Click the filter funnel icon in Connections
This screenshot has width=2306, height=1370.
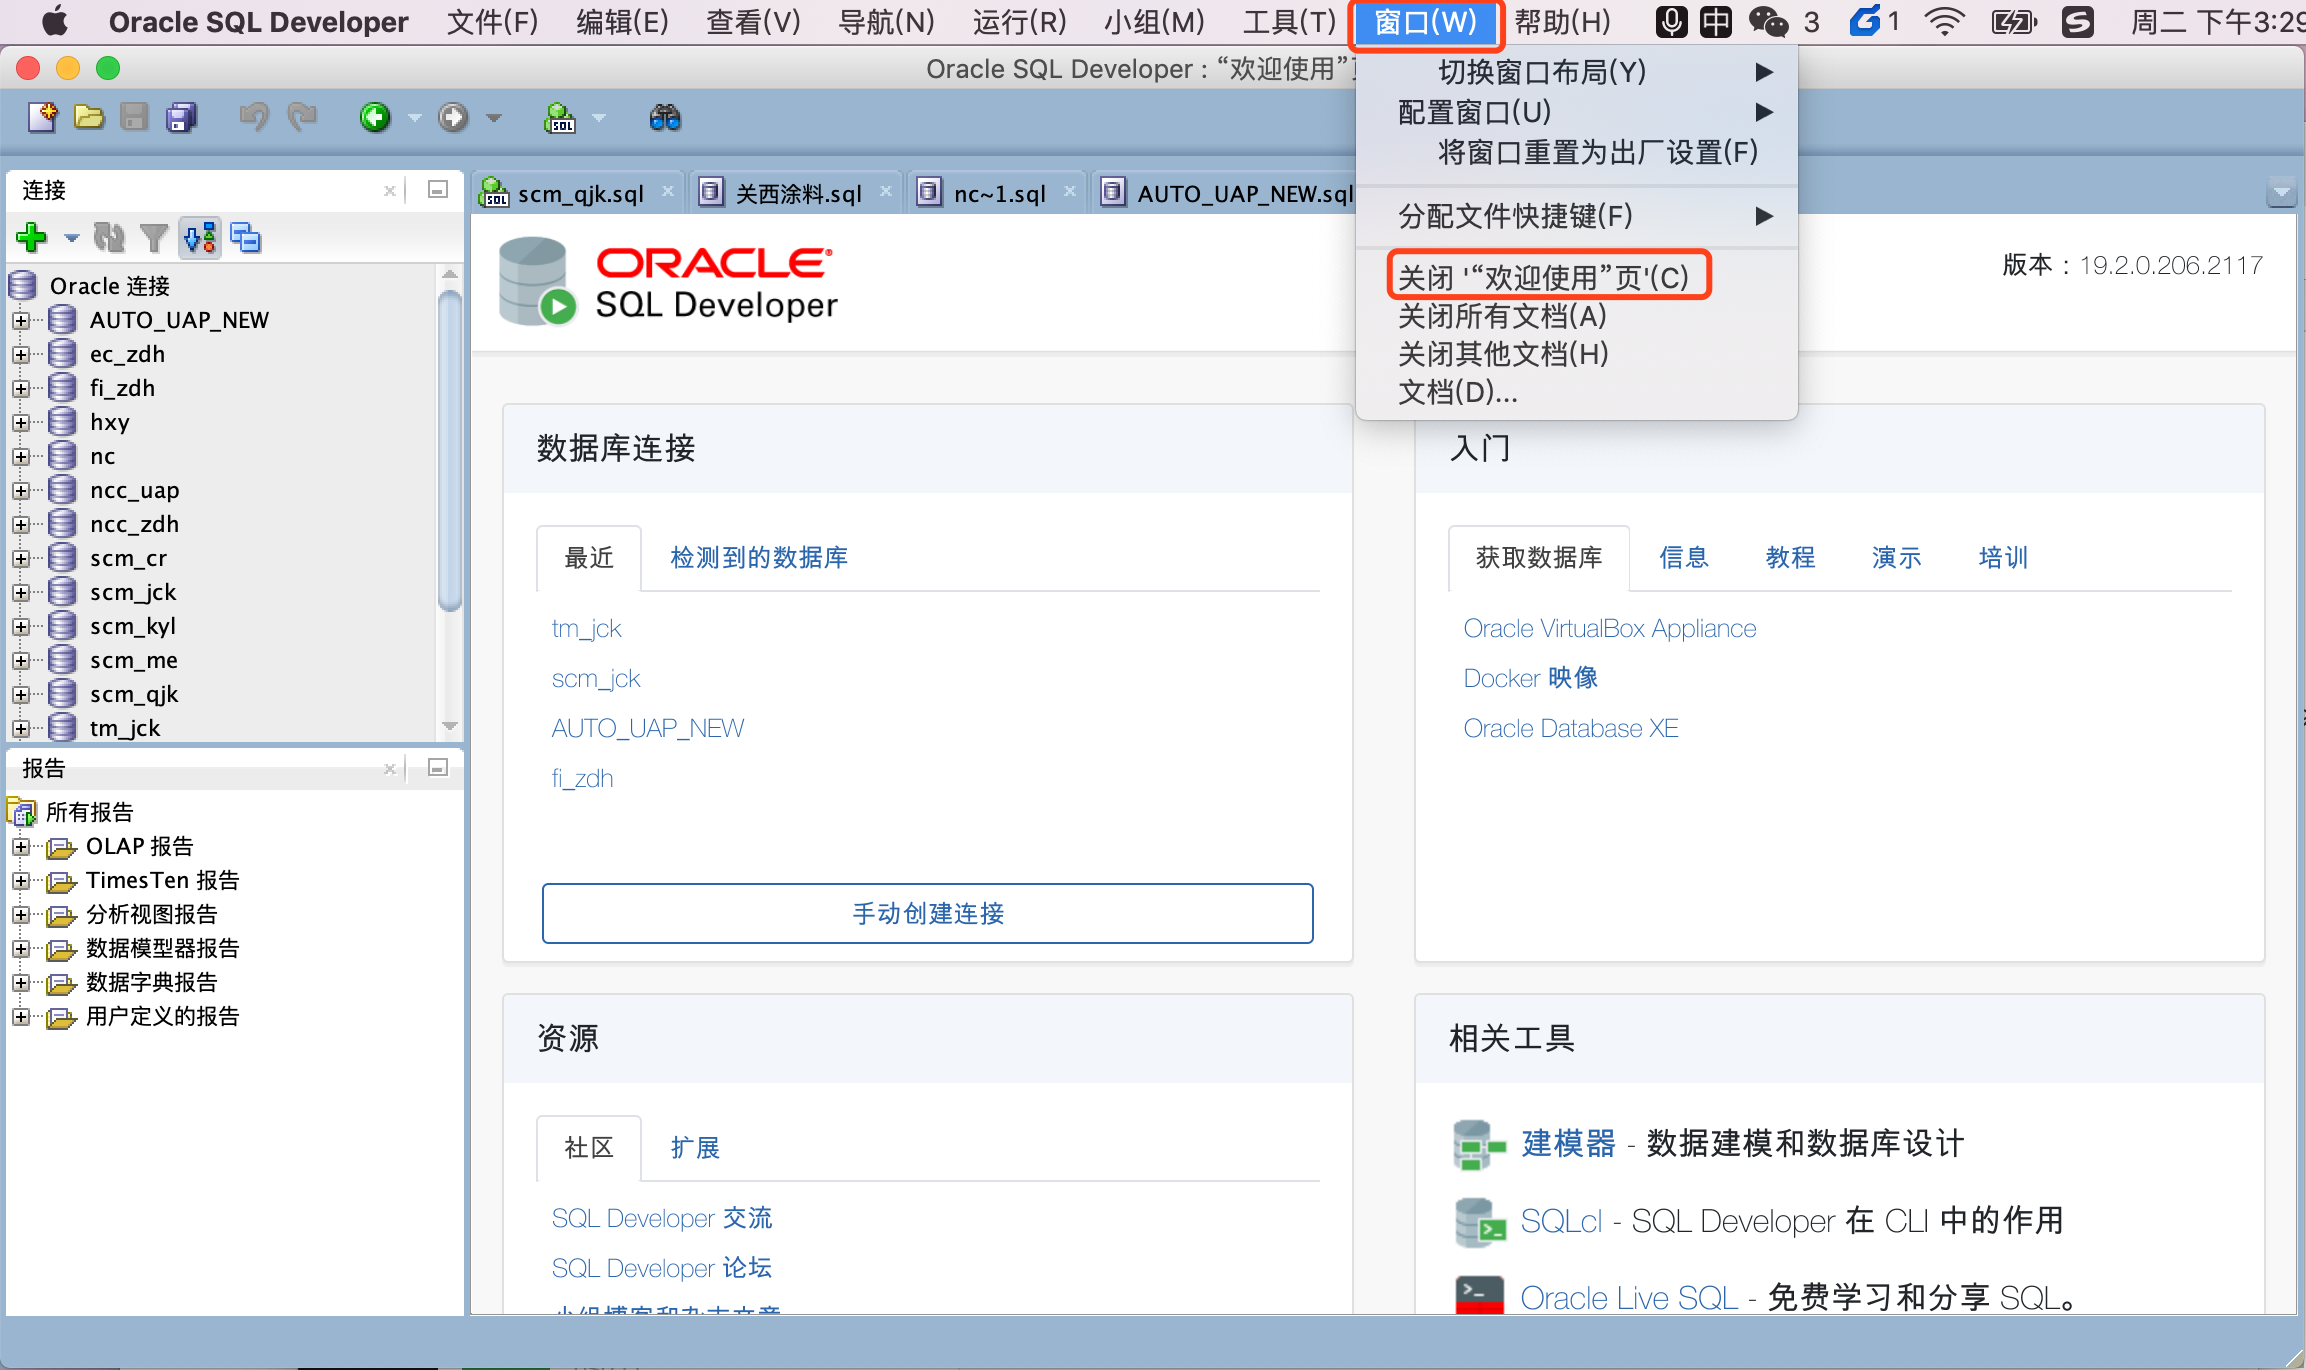tap(154, 238)
